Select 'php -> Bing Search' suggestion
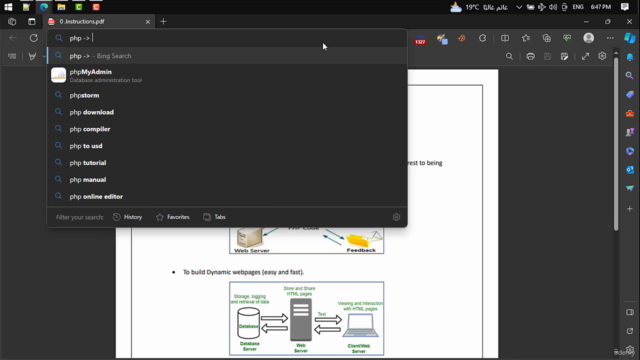The height and width of the screenshot is (360, 640). (x=227, y=56)
